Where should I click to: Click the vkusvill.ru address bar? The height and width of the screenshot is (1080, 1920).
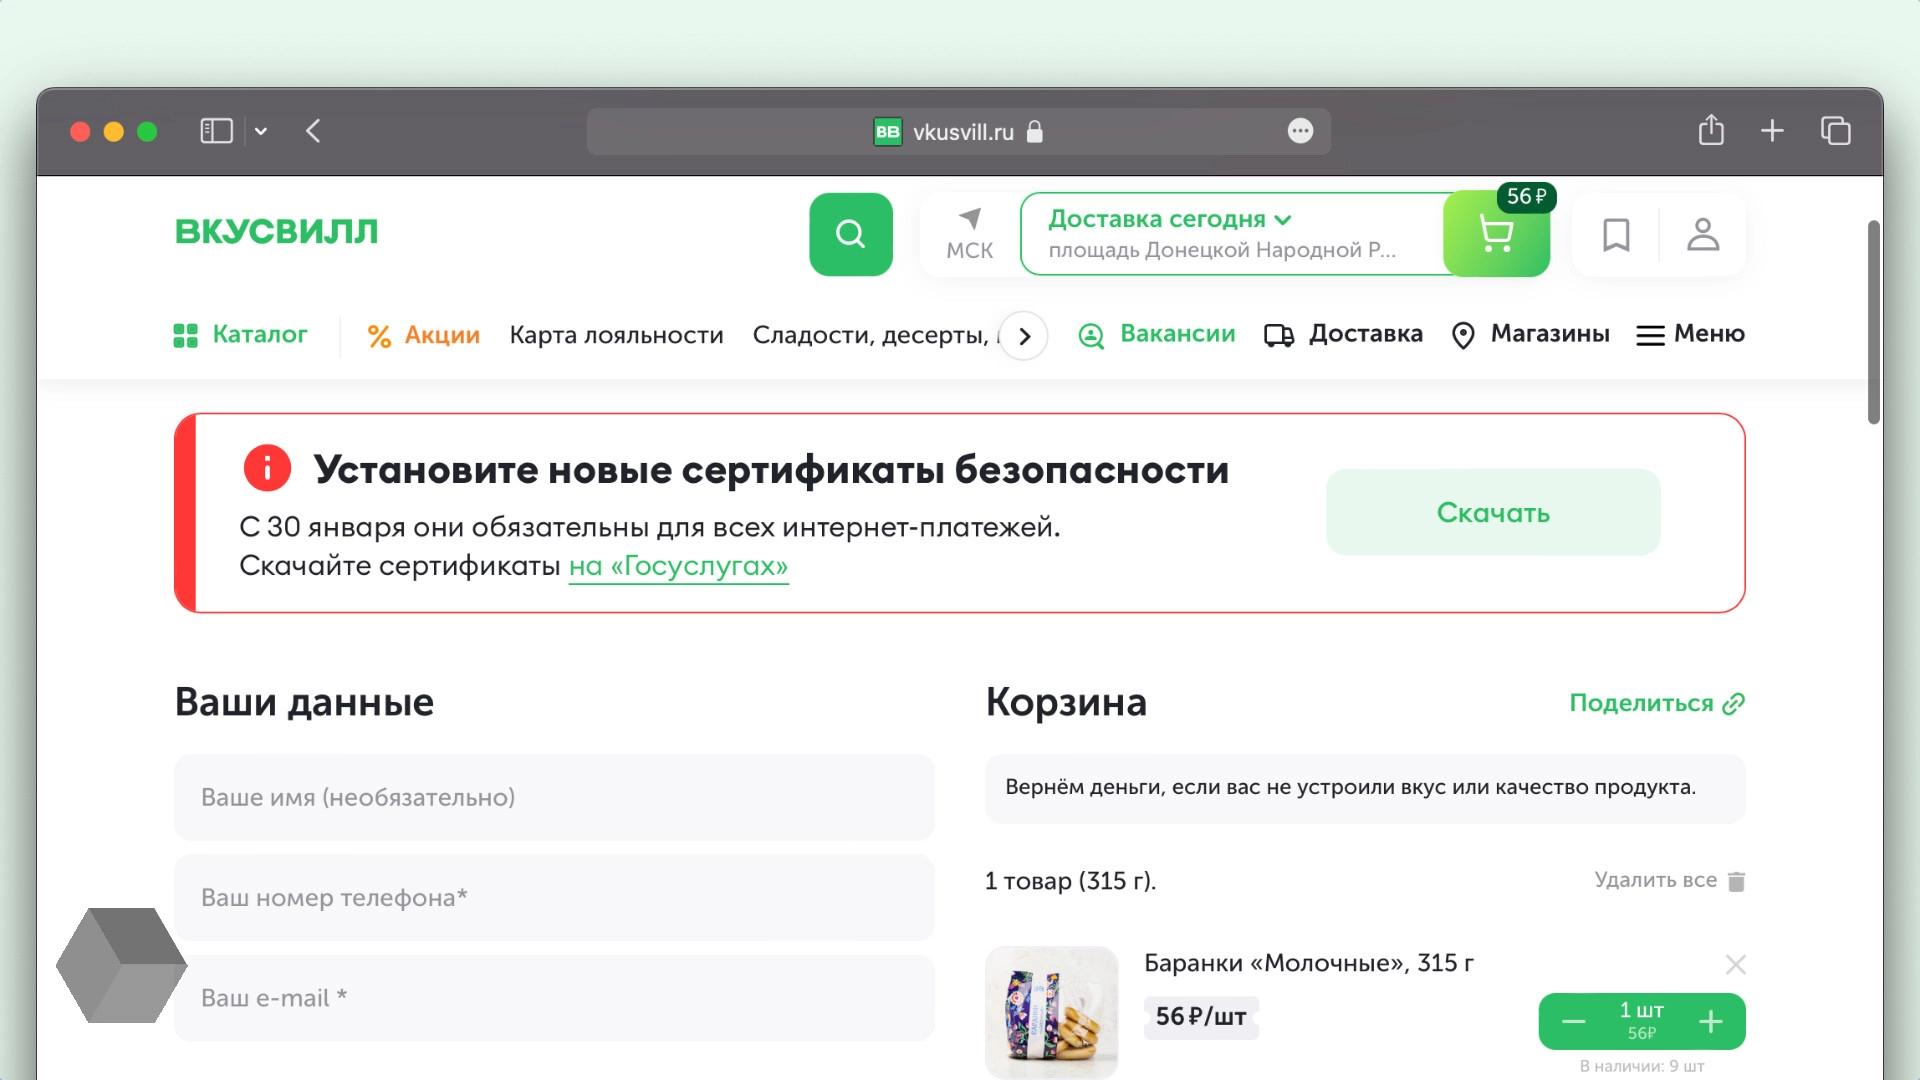click(x=958, y=131)
